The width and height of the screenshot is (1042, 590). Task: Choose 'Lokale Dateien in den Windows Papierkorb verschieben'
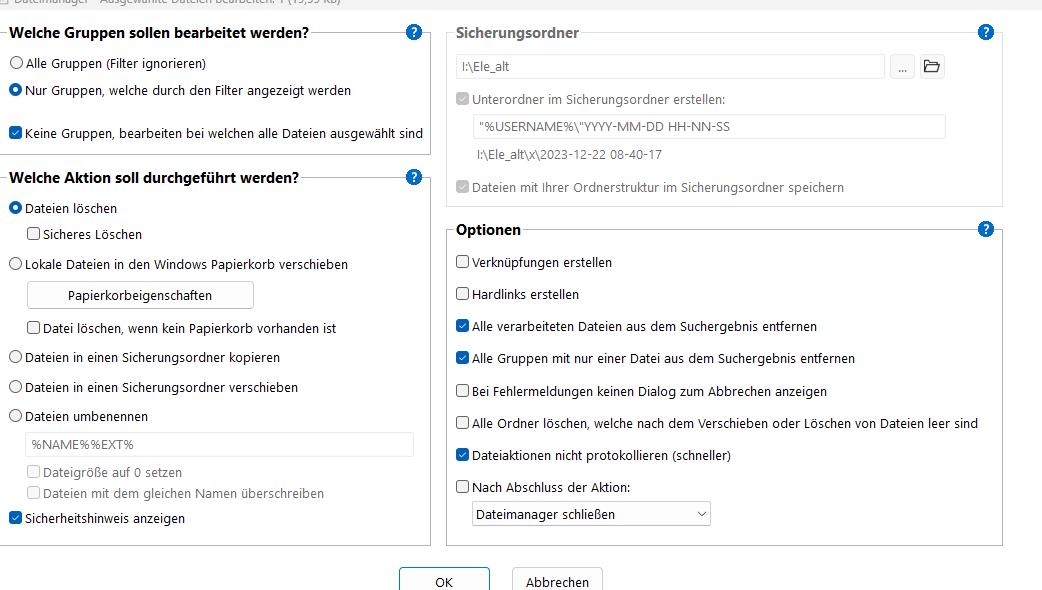coord(16,265)
